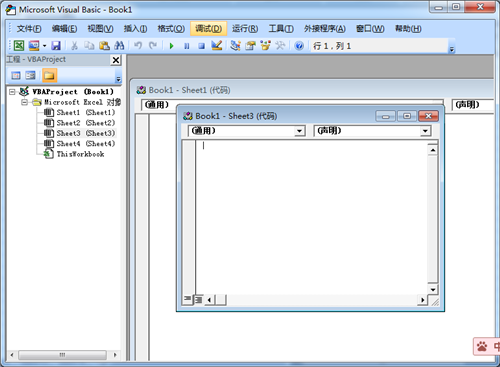This screenshot has height=367, width=500.
Task: Select Sheet2 (Sheet2) in project tree
Action: (x=86, y=123)
